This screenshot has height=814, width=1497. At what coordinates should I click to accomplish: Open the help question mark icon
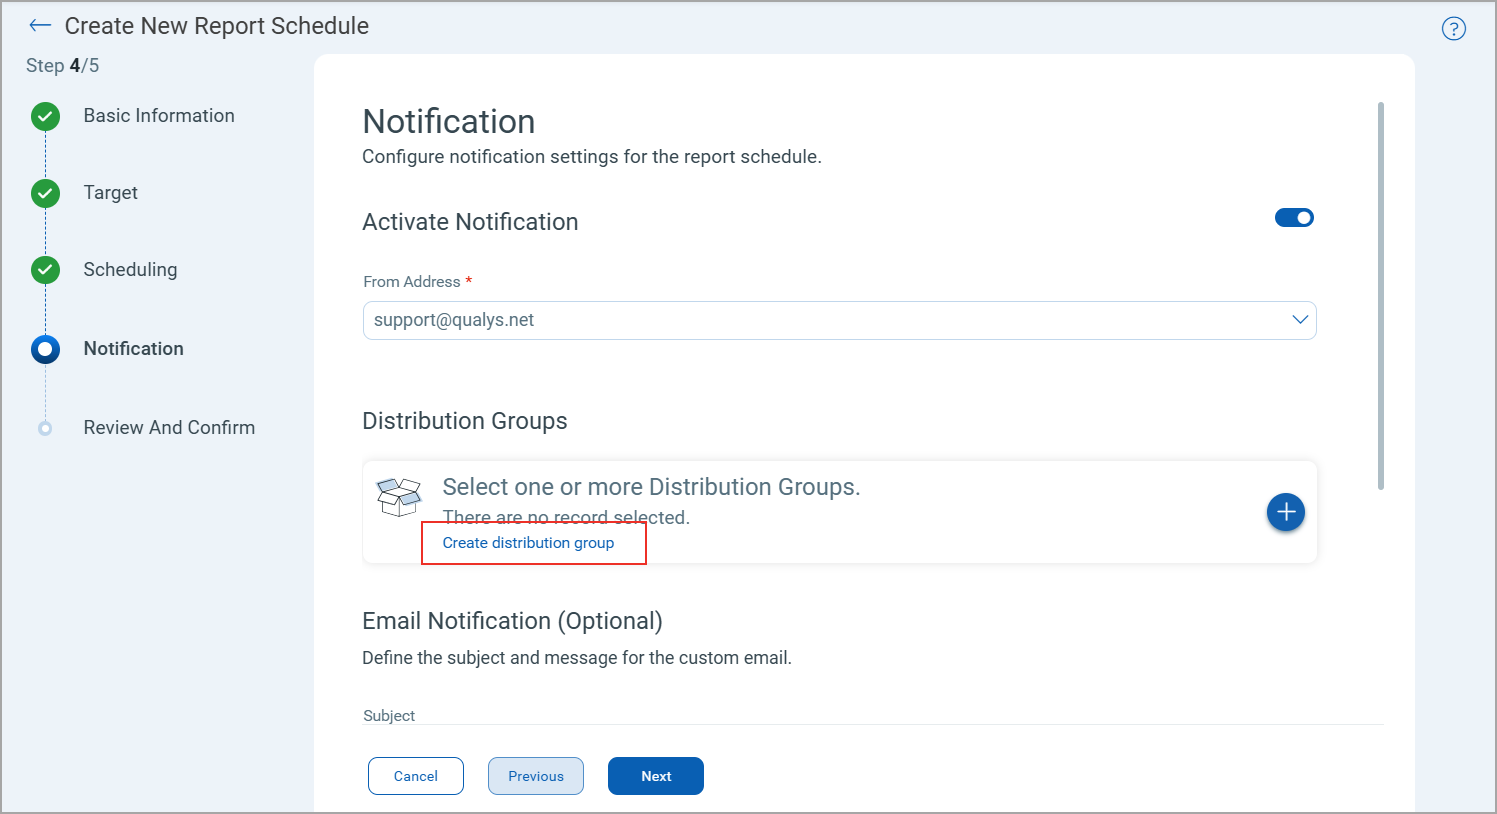(1453, 29)
